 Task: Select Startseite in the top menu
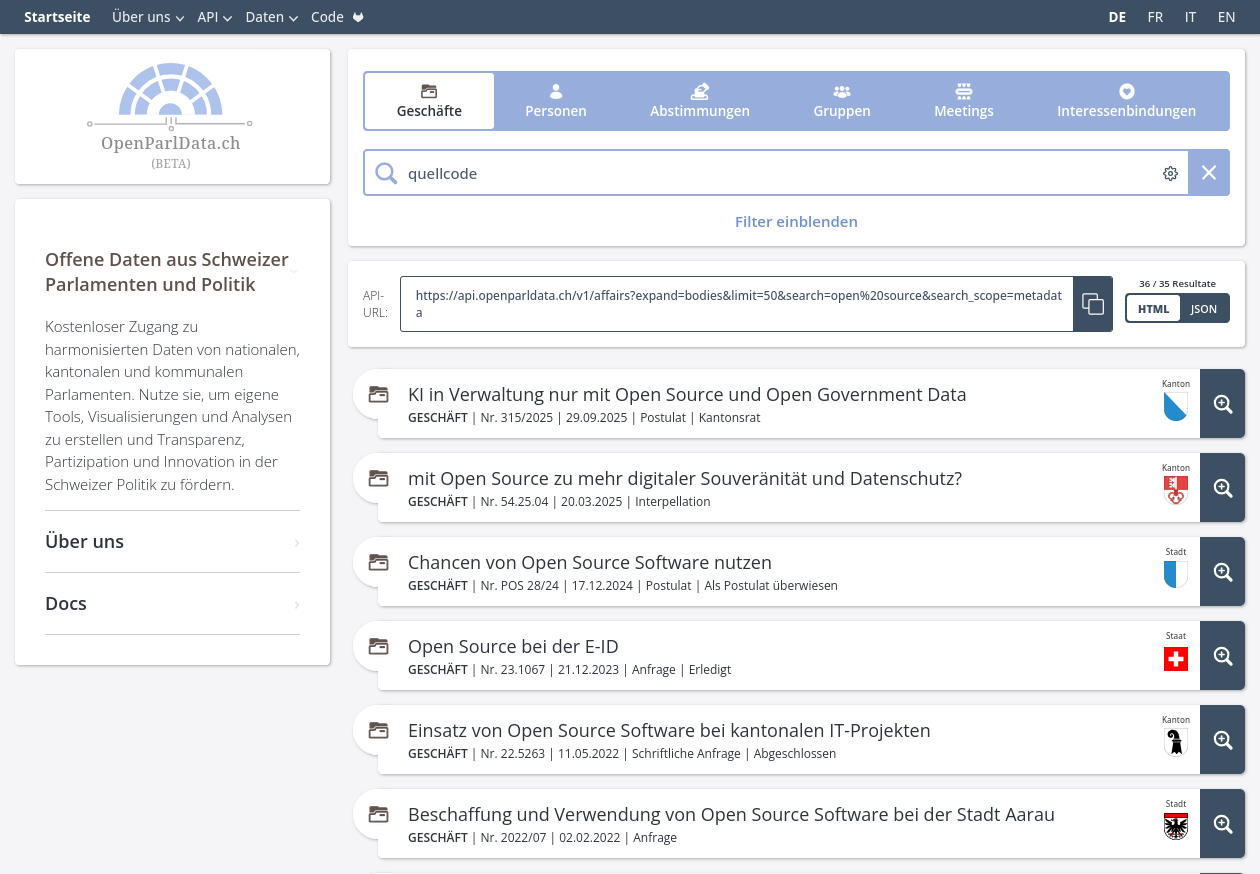click(x=57, y=17)
